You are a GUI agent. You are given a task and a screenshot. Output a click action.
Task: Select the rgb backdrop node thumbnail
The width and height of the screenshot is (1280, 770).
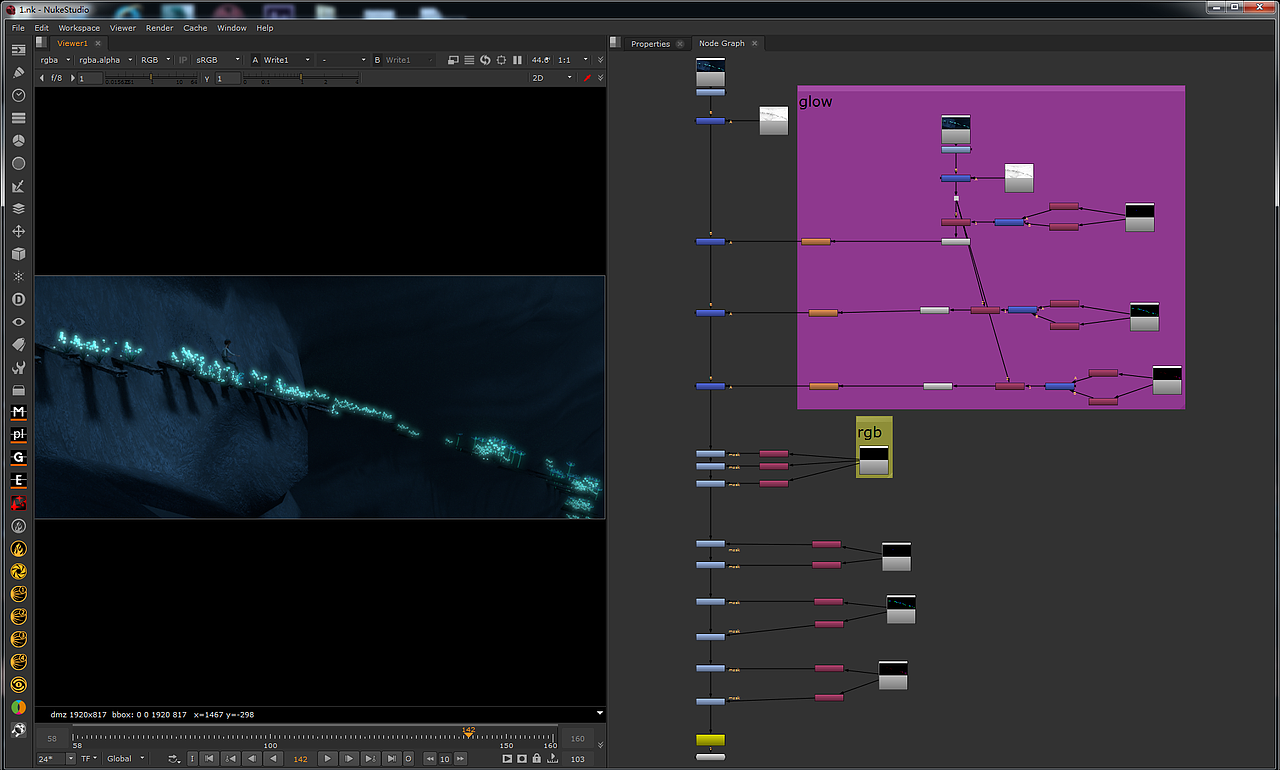(x=873, y=460)
